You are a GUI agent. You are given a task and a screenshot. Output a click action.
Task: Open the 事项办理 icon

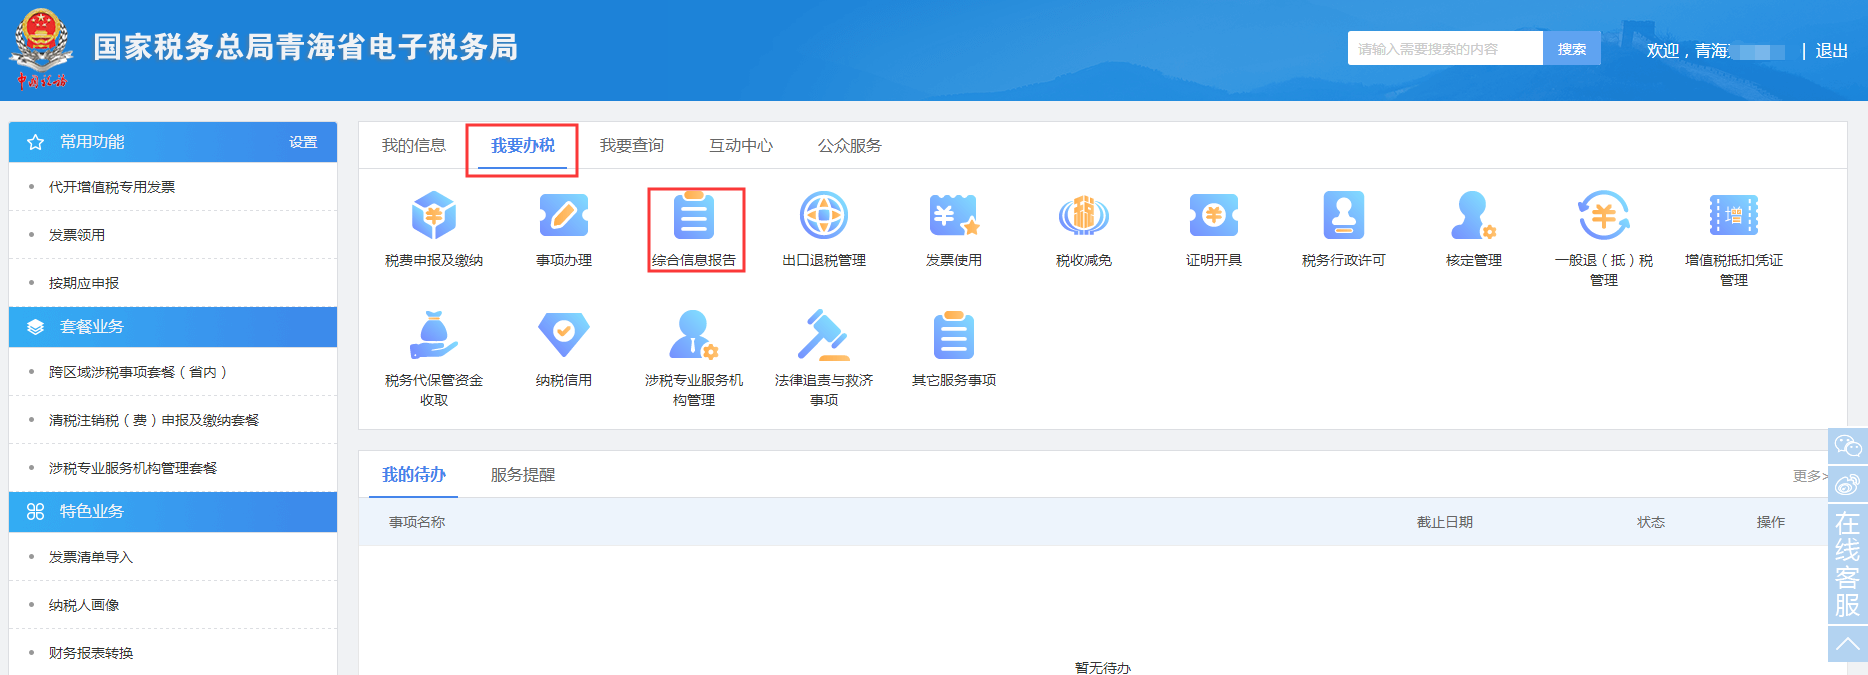pos(564,216)
